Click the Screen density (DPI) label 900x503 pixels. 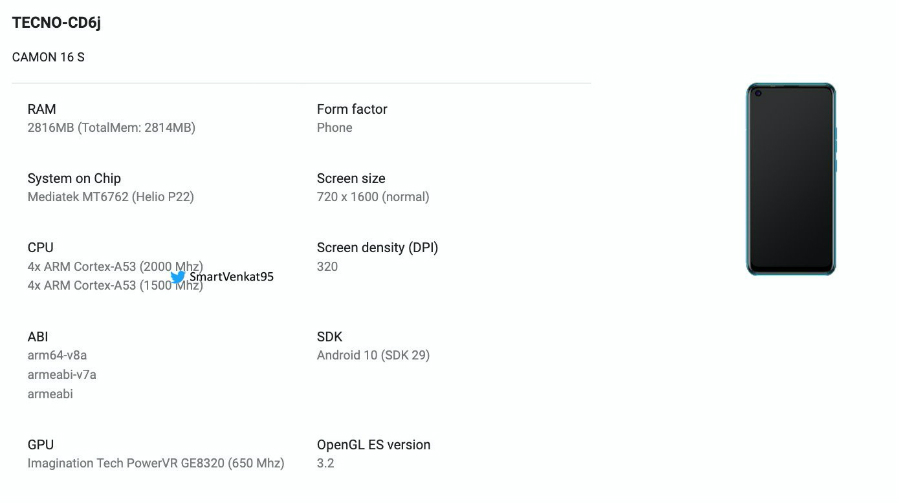click(x=377, y=247)
